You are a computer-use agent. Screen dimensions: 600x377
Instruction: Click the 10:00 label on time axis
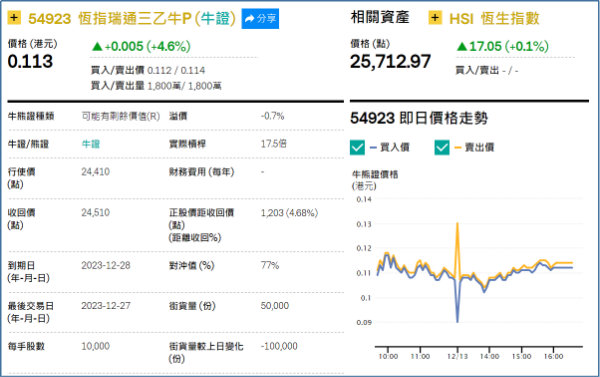(388, 356)
